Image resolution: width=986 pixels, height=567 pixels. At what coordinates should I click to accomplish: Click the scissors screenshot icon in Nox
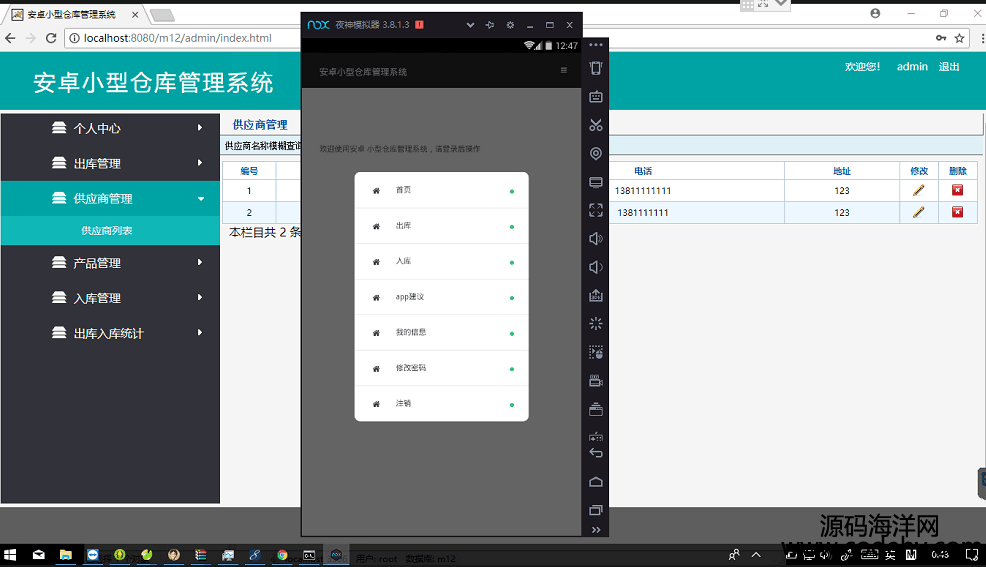(x=595, y=125)
